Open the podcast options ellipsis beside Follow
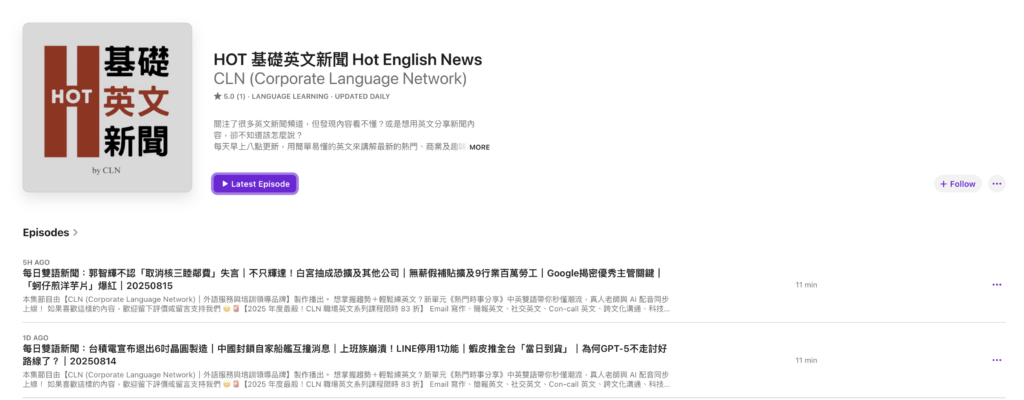 997,184
